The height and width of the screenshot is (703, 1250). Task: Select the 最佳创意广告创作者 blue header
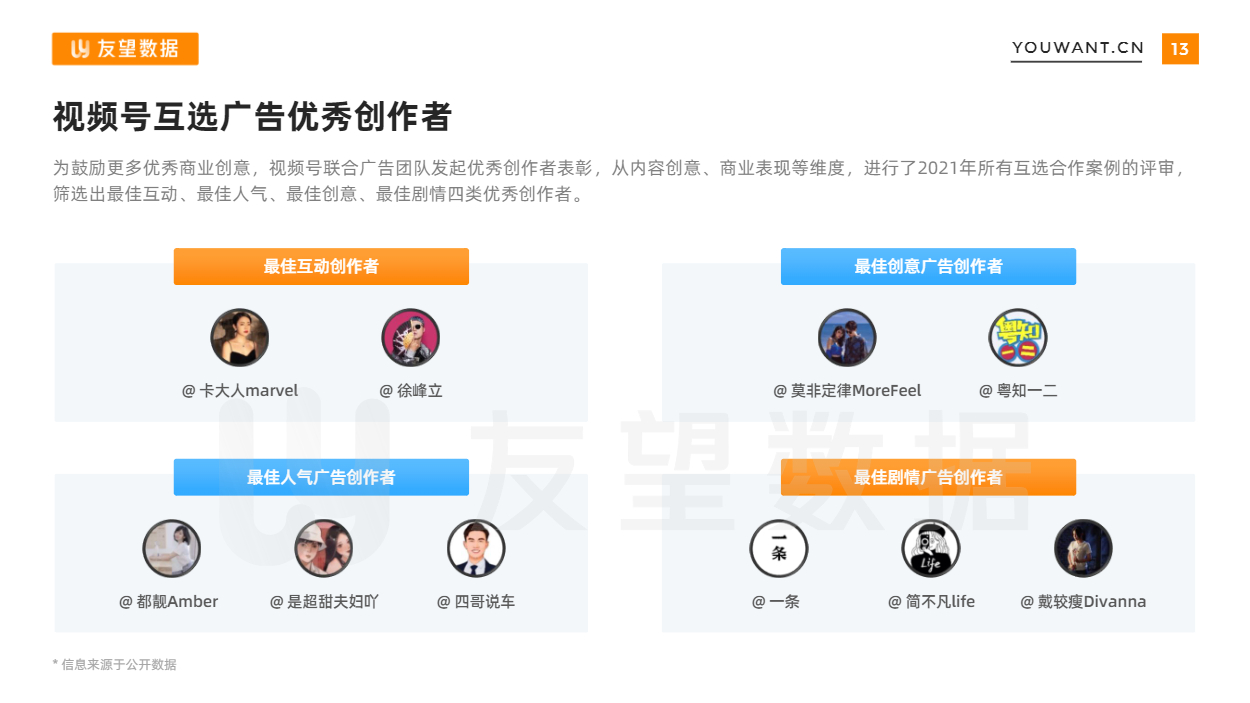pos(928,267)
